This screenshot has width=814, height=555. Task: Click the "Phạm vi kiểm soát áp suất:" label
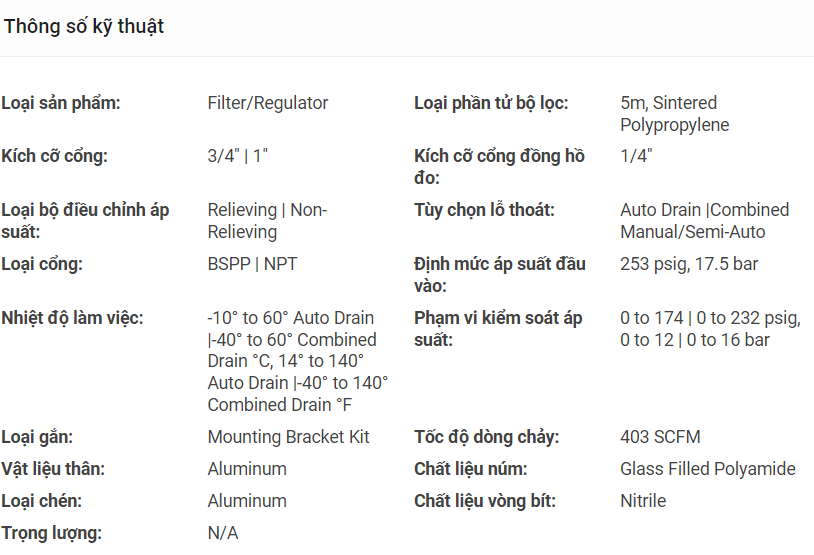pos(498,329)
